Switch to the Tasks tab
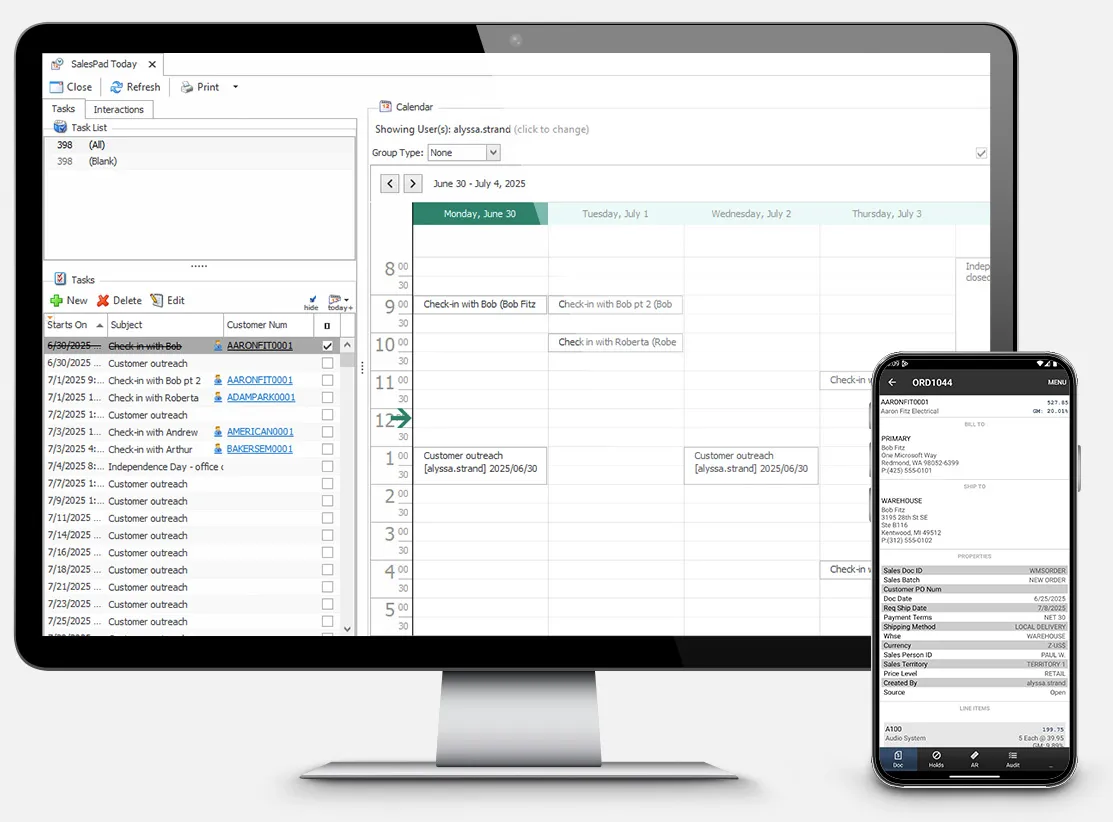The image size is (1113, 822). coord(63,109)
